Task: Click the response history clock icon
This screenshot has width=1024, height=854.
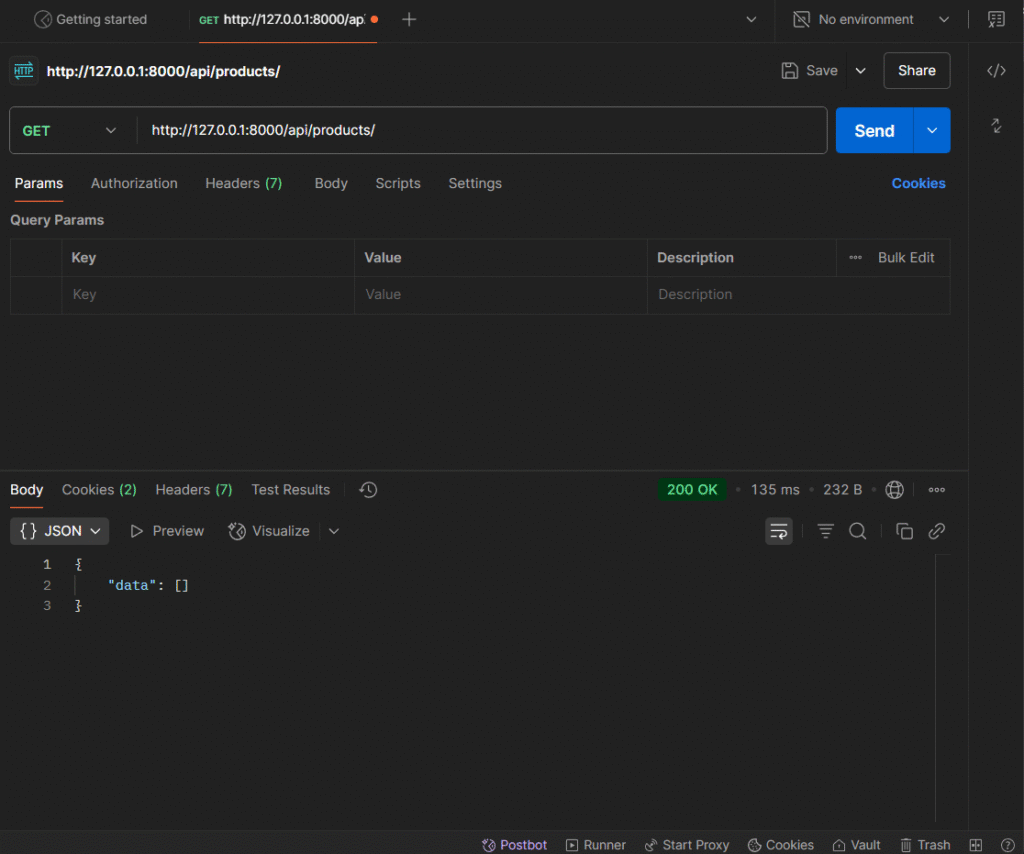Action: [x=368, y=490]
